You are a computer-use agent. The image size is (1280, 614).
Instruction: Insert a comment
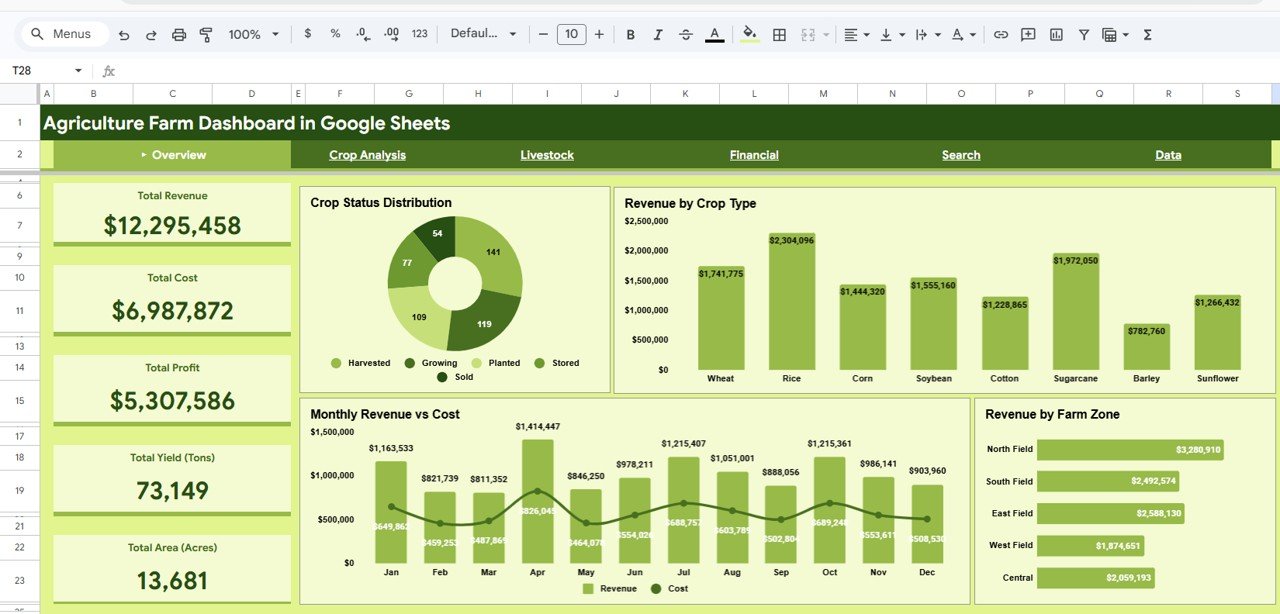(1027, 33)
